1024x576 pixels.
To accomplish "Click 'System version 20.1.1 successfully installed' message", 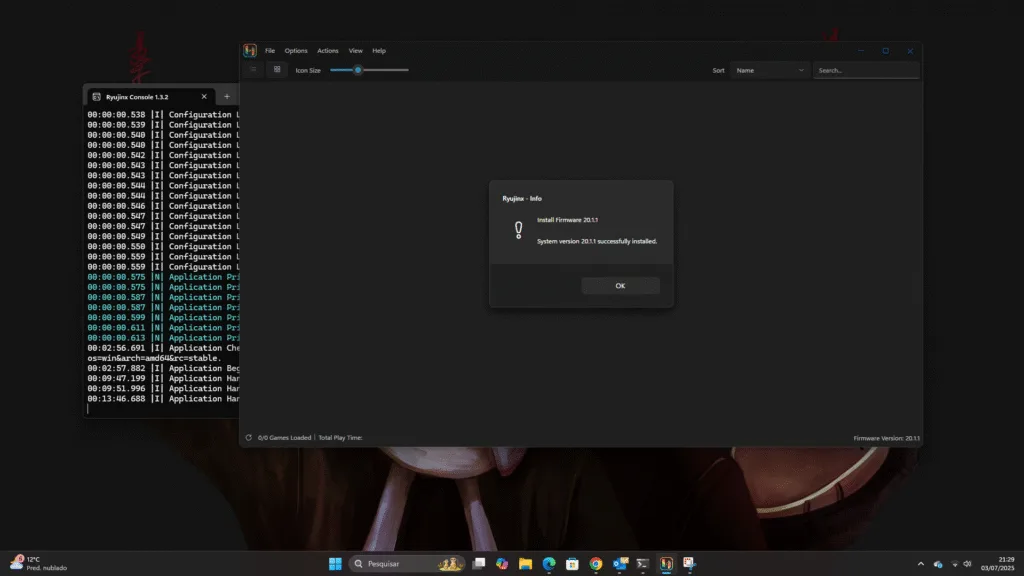I will pyautogui.click(x=597, y=241).
